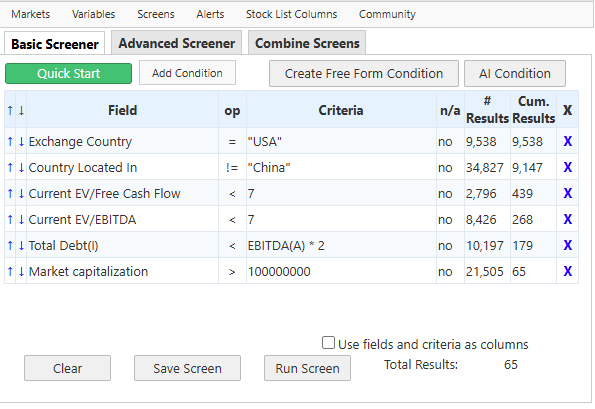Viewport: 595px width, 409px height.
Task: Click the "China" criteria value
Action: pos(269,167)
